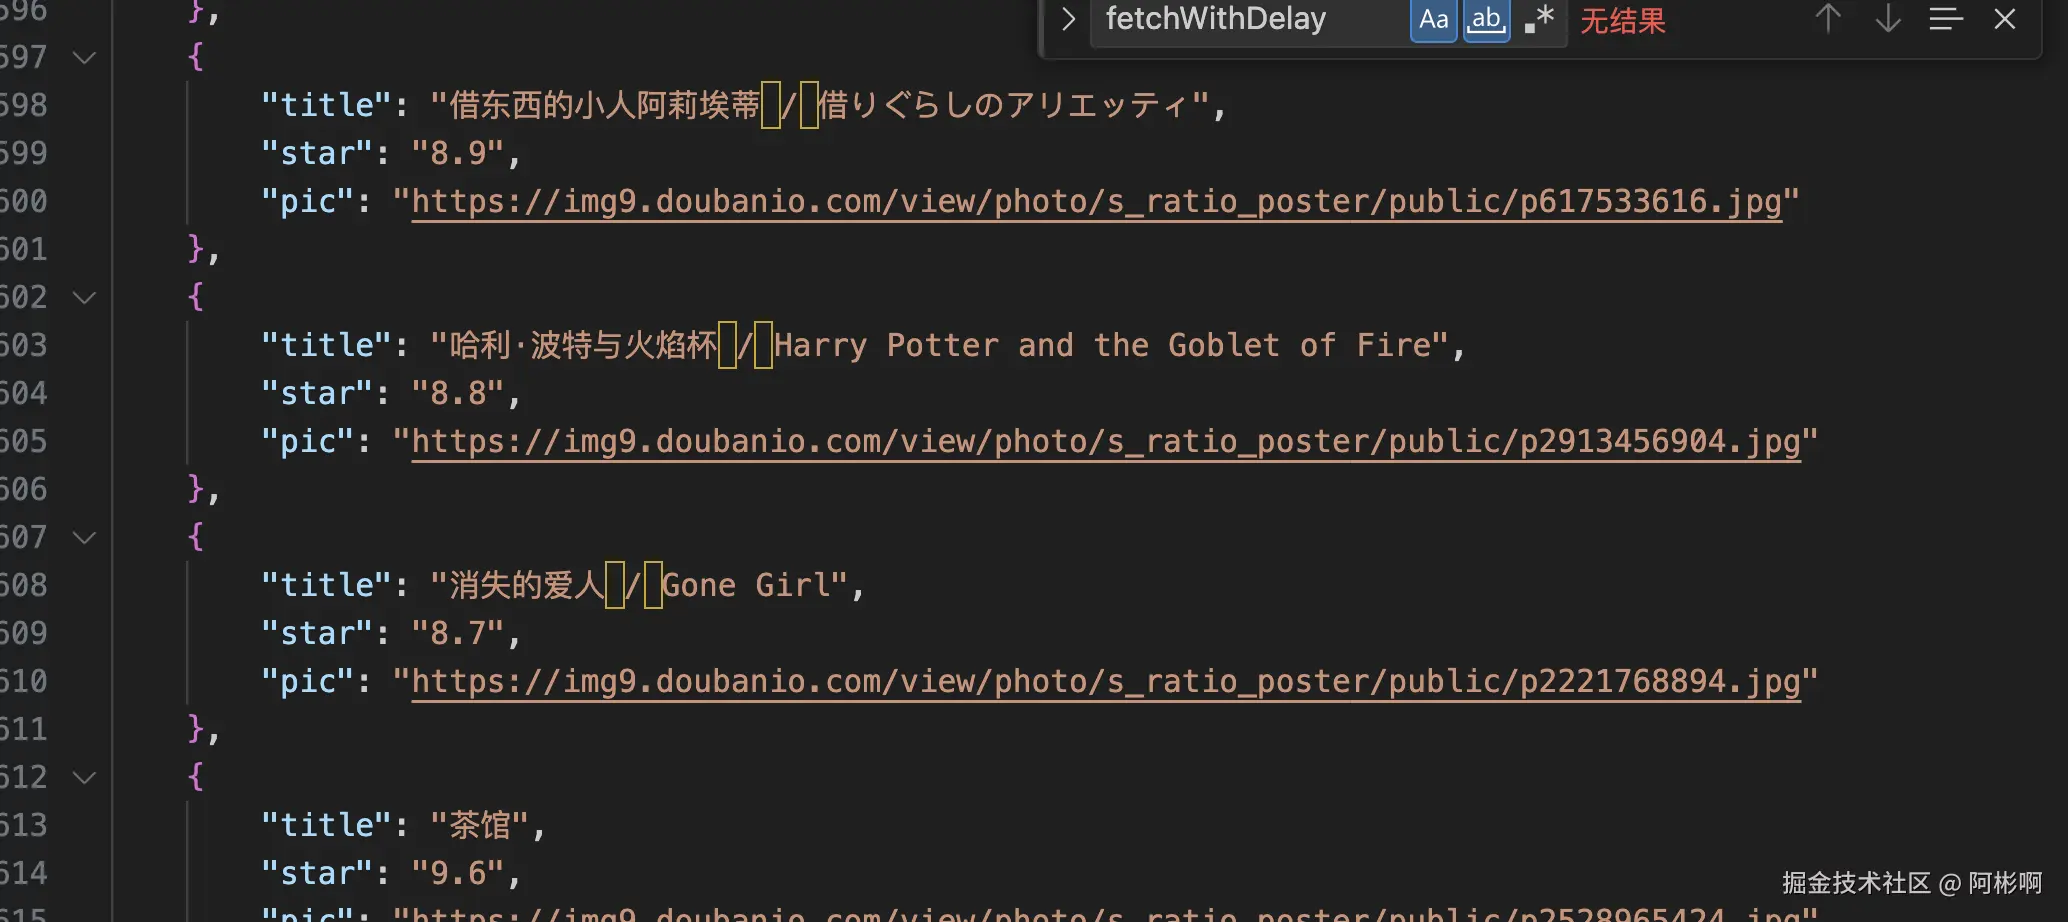
Task: Open the p617533616.jpg poster URL
Action: click(x=1097, y=201)
